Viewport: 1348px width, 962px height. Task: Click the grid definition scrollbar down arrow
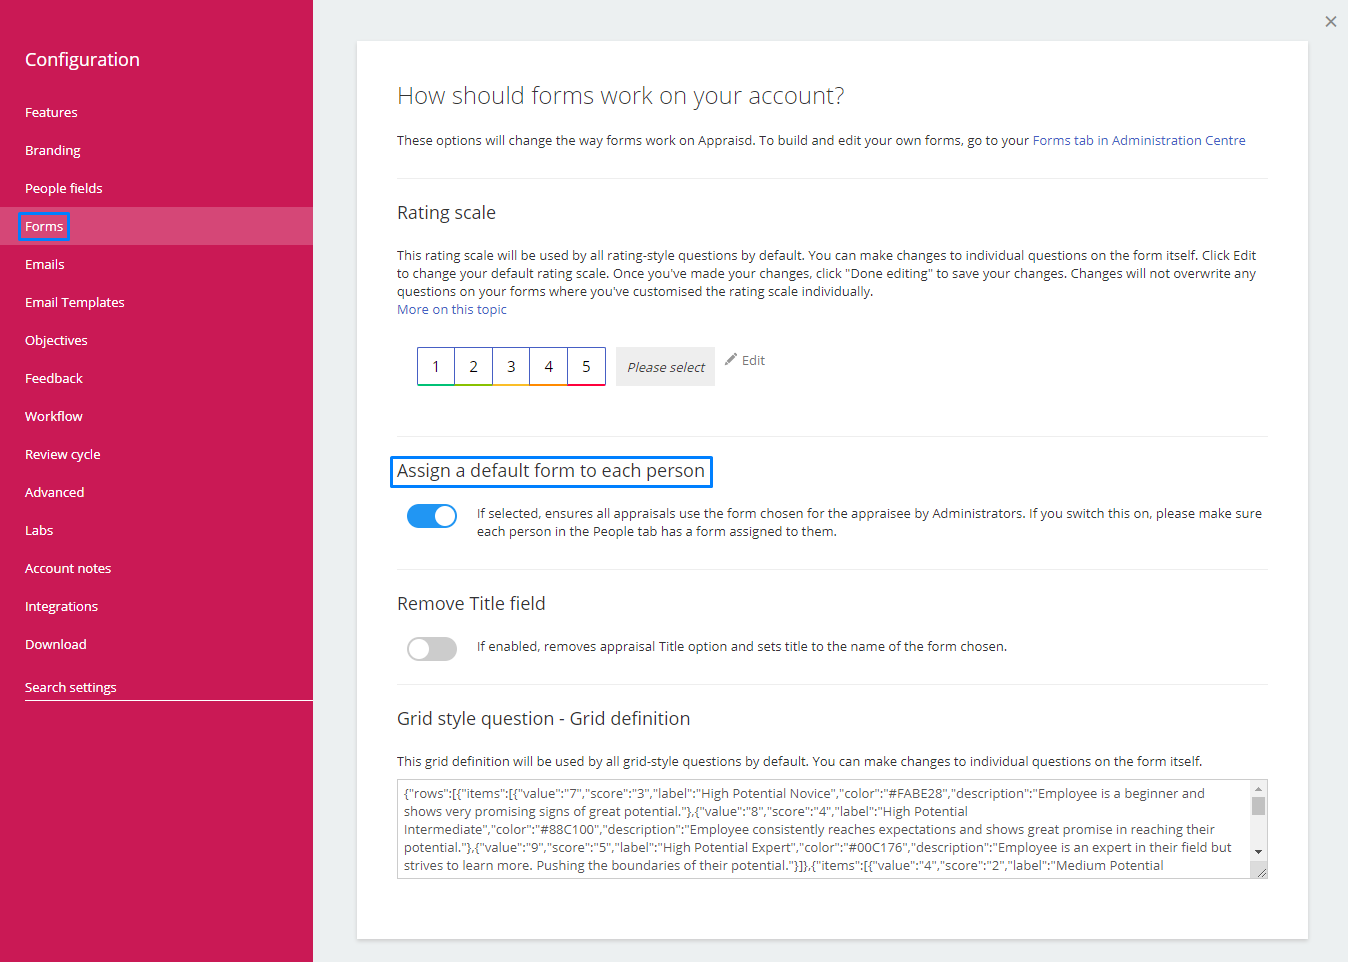point(1259,852)
